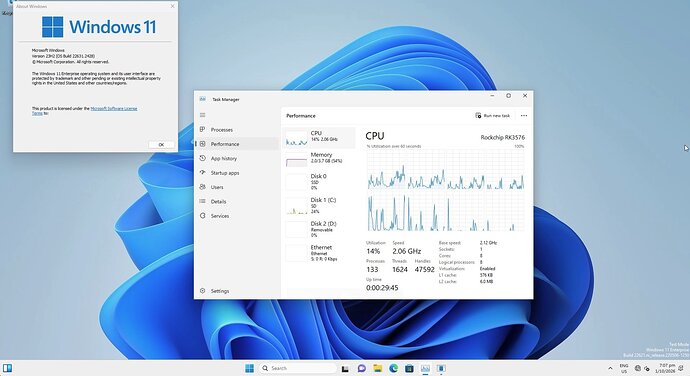Viewport: 690px width, 376px height.
Task: Close the About Windows dialog
Action: click(x=172, y=6)
